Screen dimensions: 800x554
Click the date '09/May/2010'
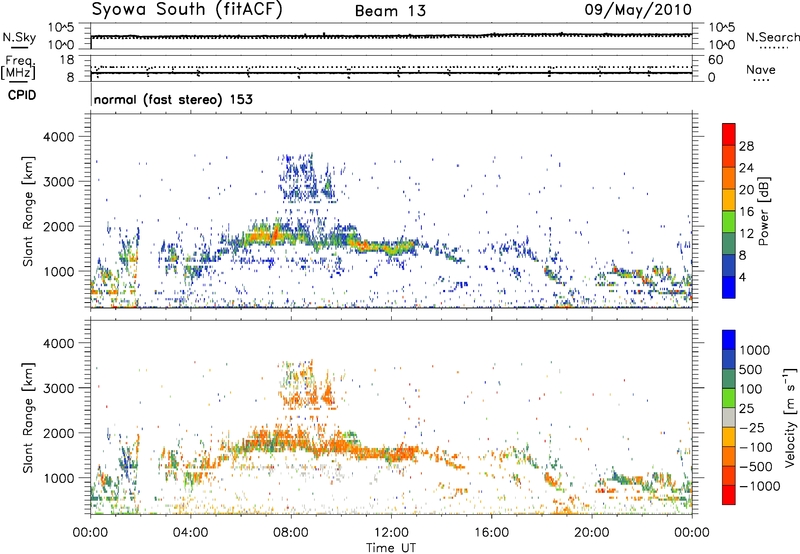(x=638, y=9)
